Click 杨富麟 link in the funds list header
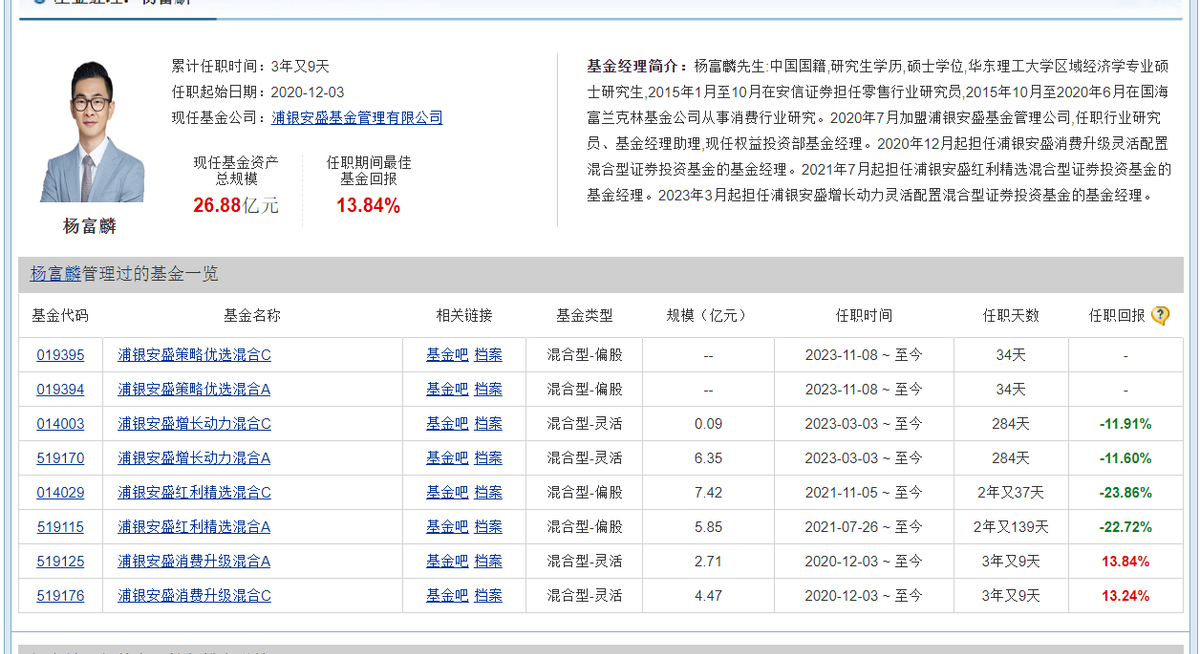 tap(53, 274)
